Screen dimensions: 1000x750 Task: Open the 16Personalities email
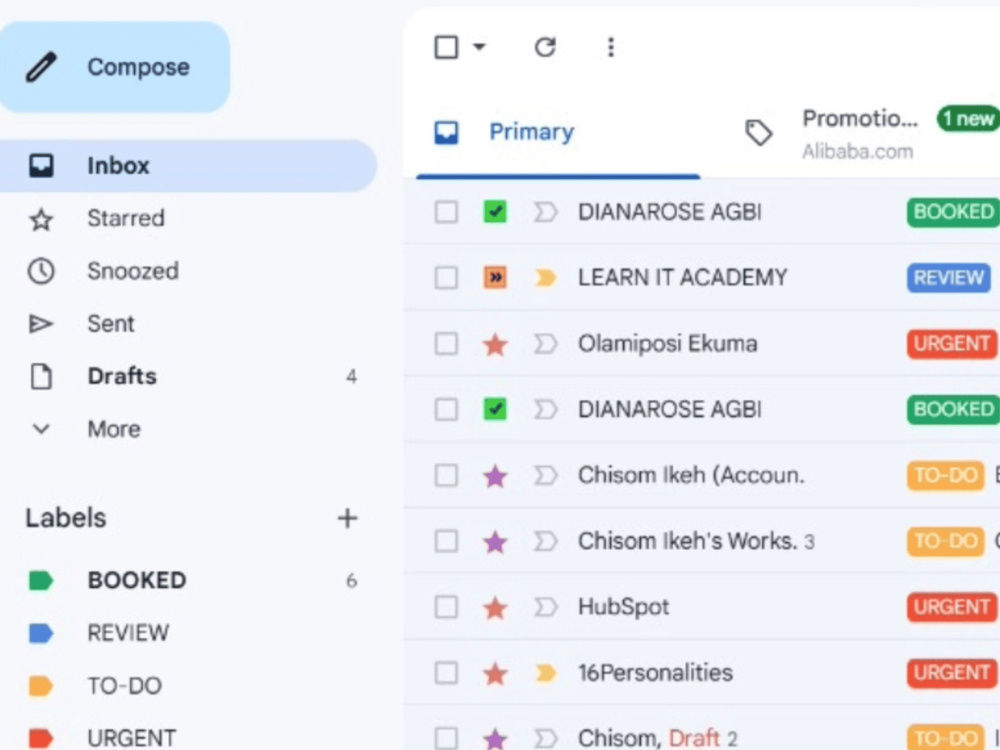point(656,673)
